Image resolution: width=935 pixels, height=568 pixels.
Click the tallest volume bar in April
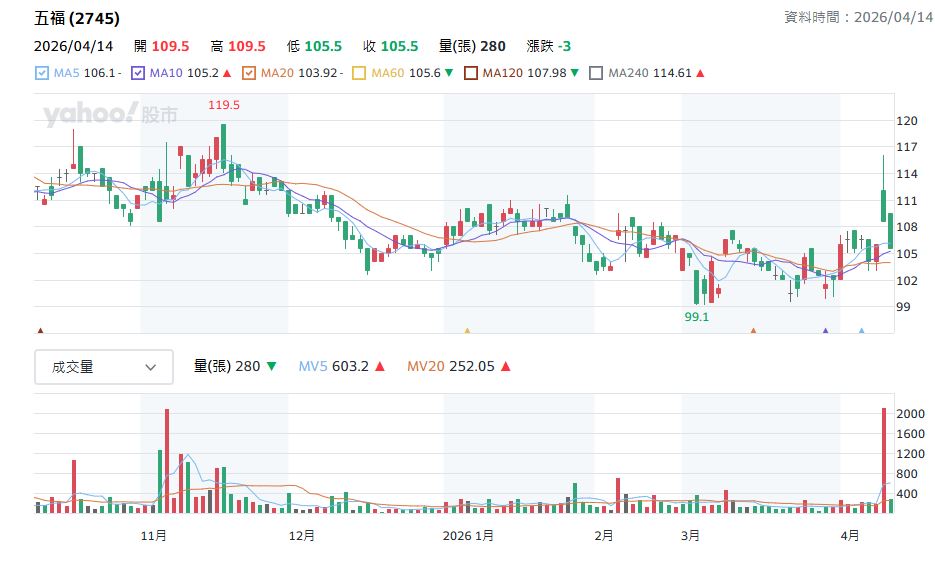[884, 460]
